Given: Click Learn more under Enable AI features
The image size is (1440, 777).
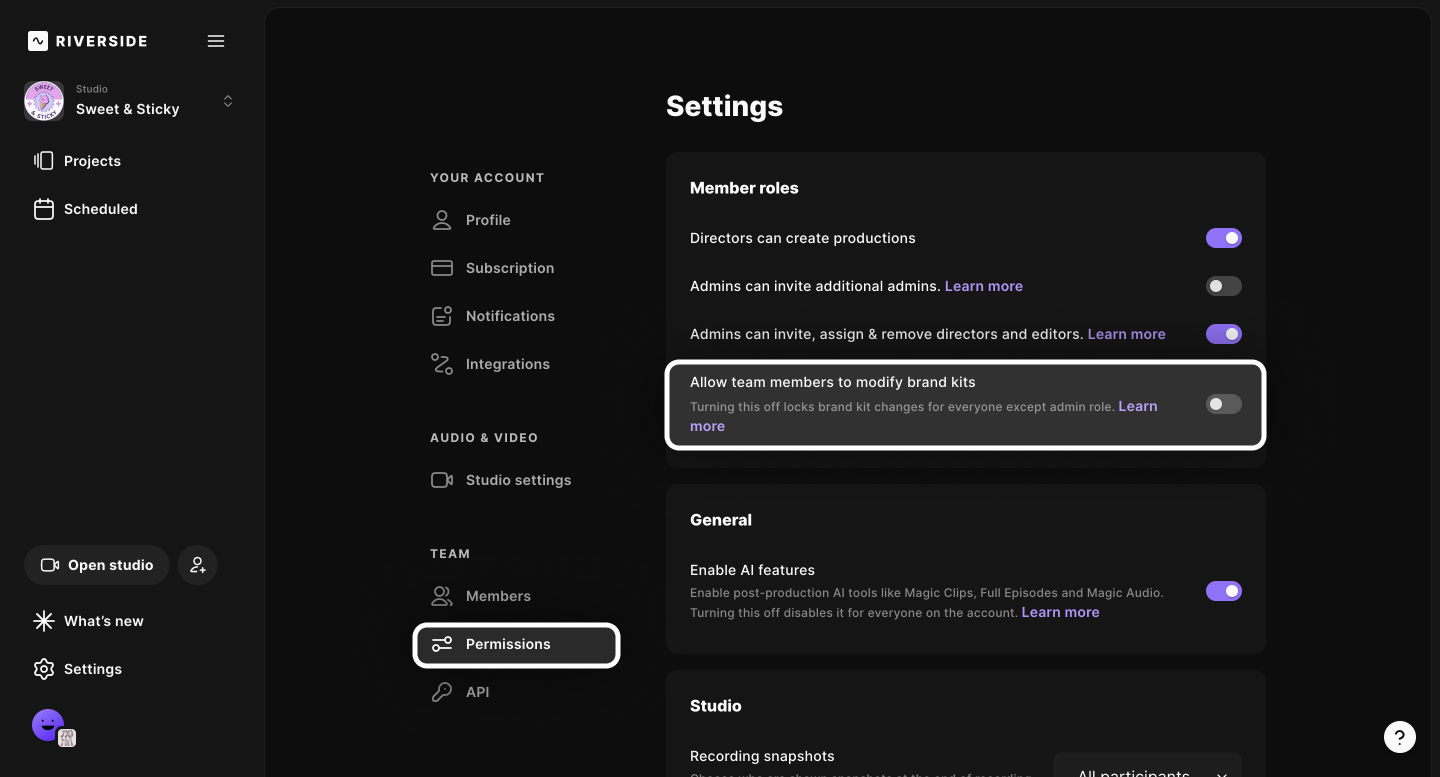Looking at the screenshot, I should pos(1060,612).
